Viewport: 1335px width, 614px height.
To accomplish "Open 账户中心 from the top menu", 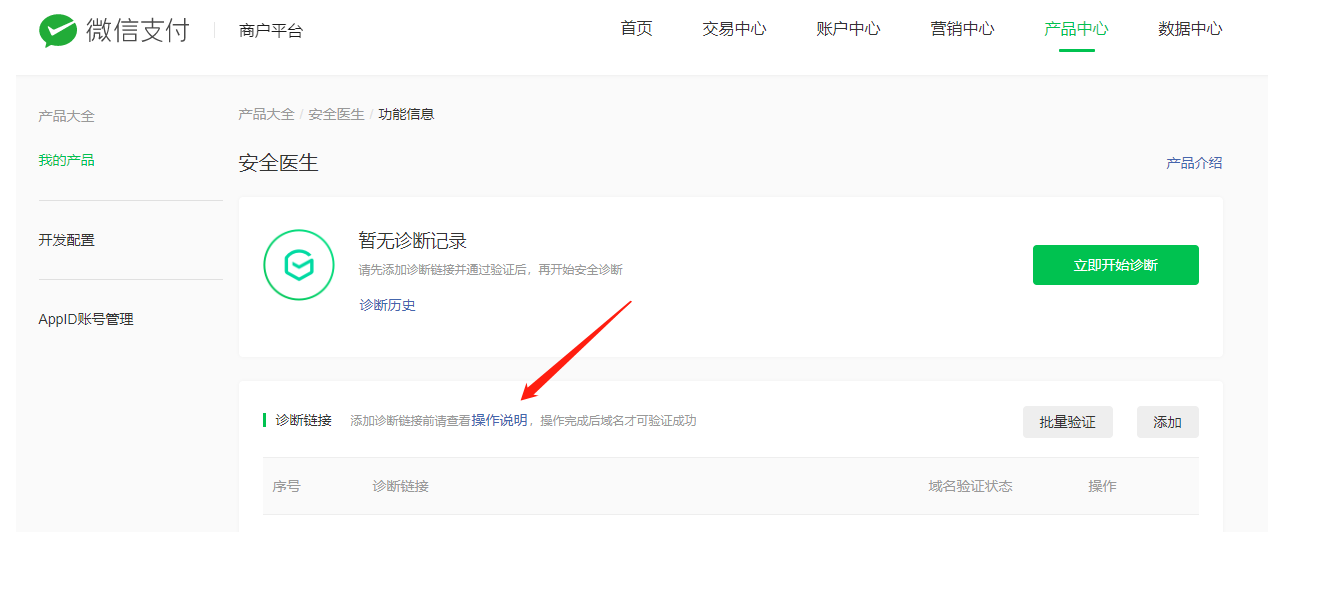I will click(x=848, y=29).
